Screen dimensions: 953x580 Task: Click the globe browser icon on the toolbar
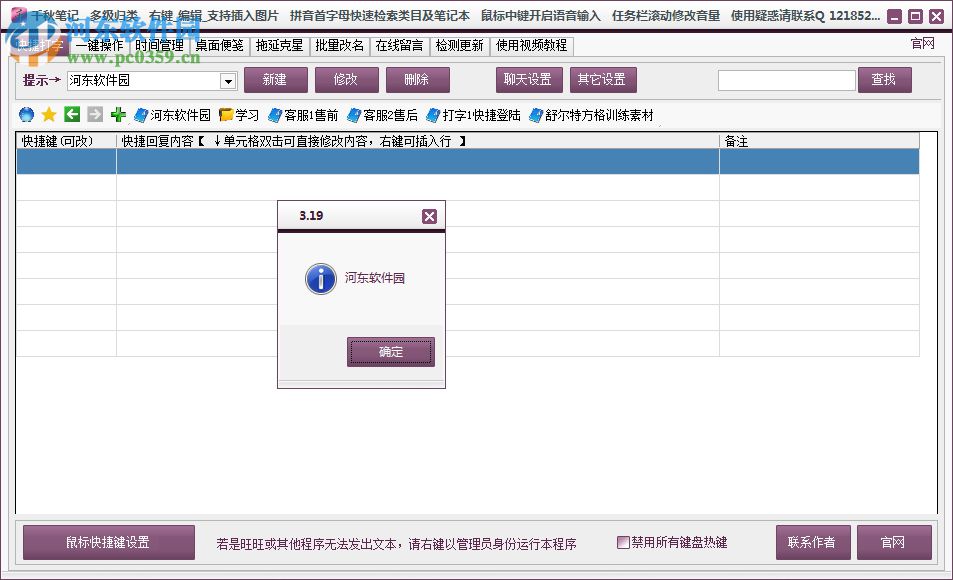(x=24, y=114)
